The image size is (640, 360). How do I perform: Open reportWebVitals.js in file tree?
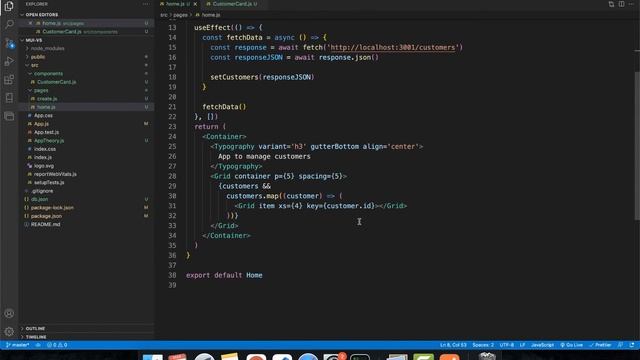(86, 174)
